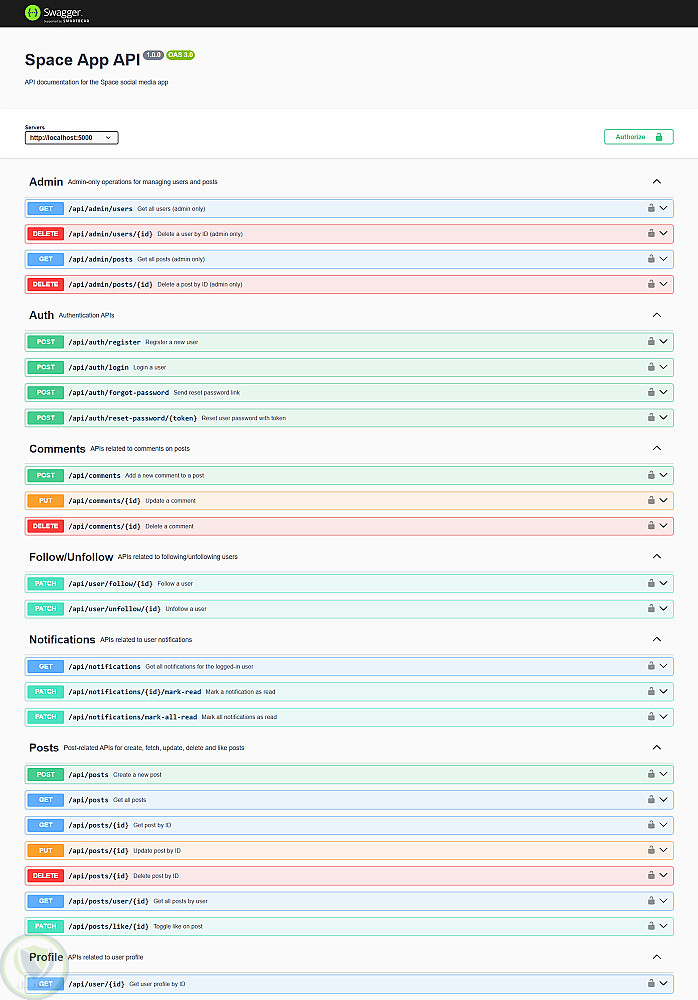The image size is (698, 1000).
Task: Click lock icon on POST /api/comments row
Action: point(650,476)
